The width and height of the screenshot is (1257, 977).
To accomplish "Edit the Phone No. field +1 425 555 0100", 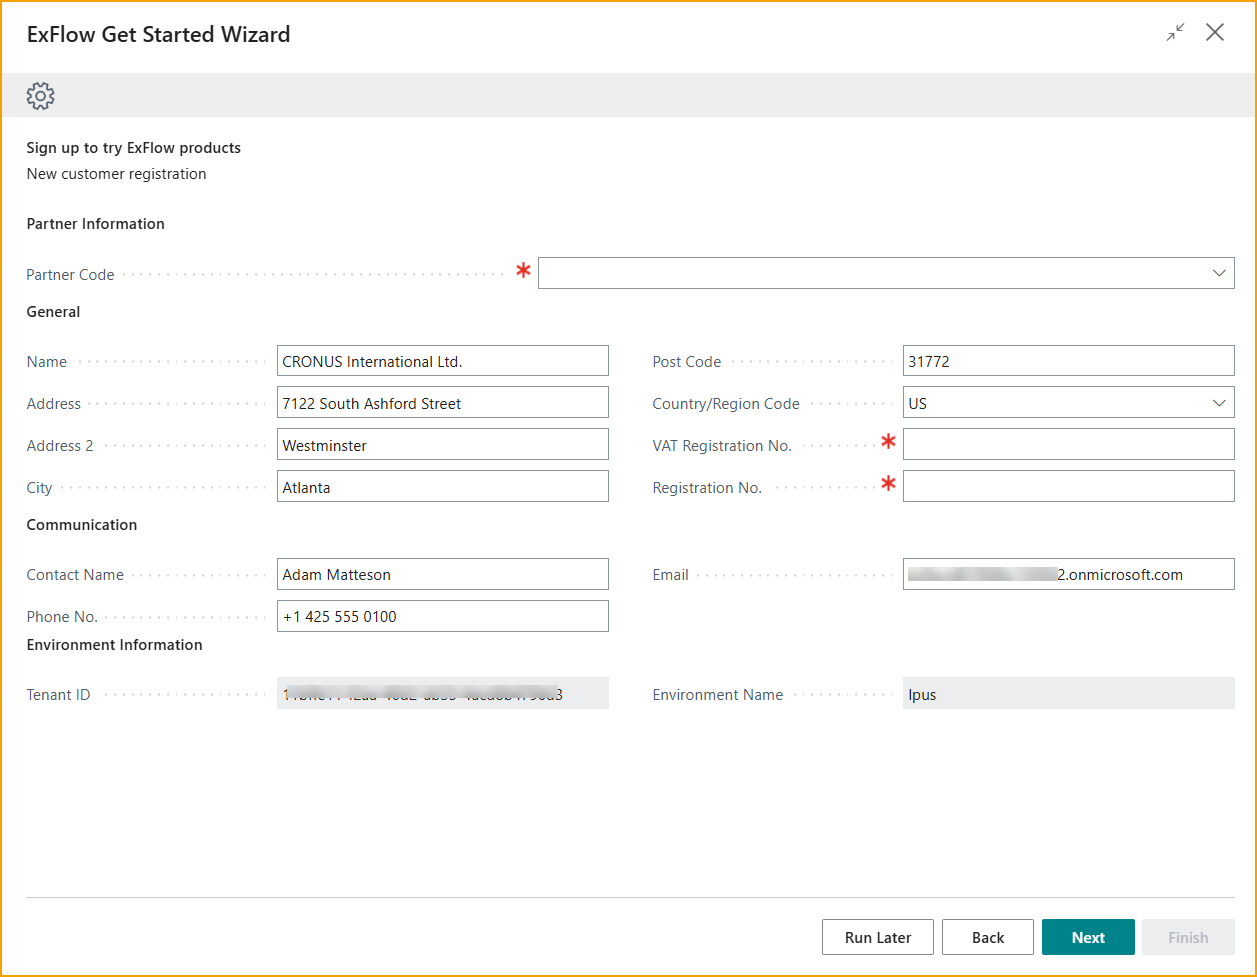I will (x=443, y=616).
